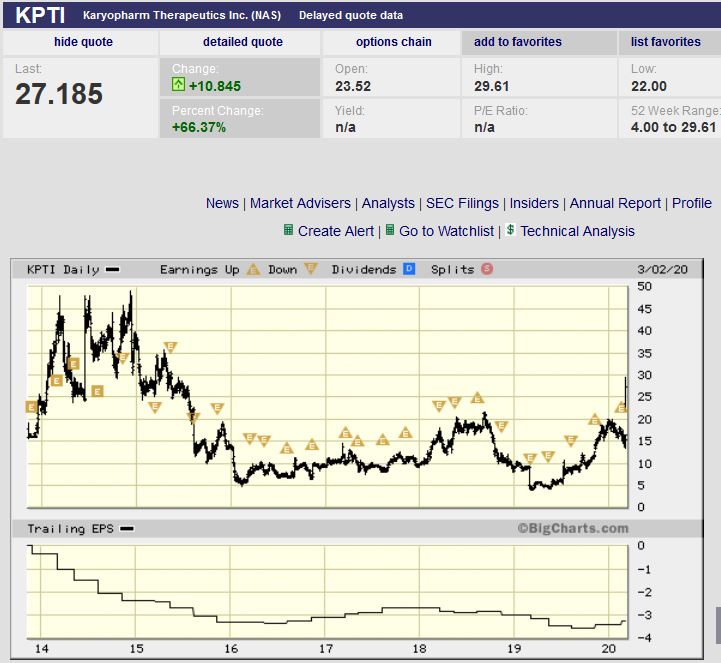Open the Analysts link

pos(388,203)
